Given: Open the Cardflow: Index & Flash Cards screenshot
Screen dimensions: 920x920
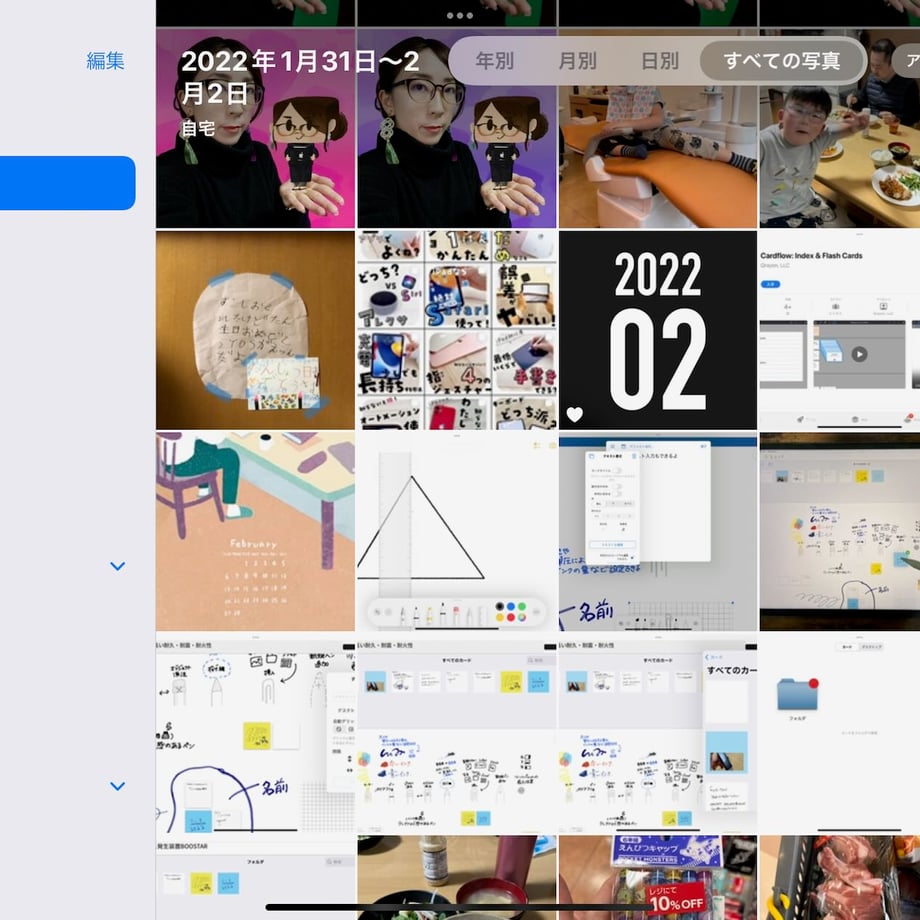Looking at the screenshot, I should pyautogui.click(x=840, y=330).
